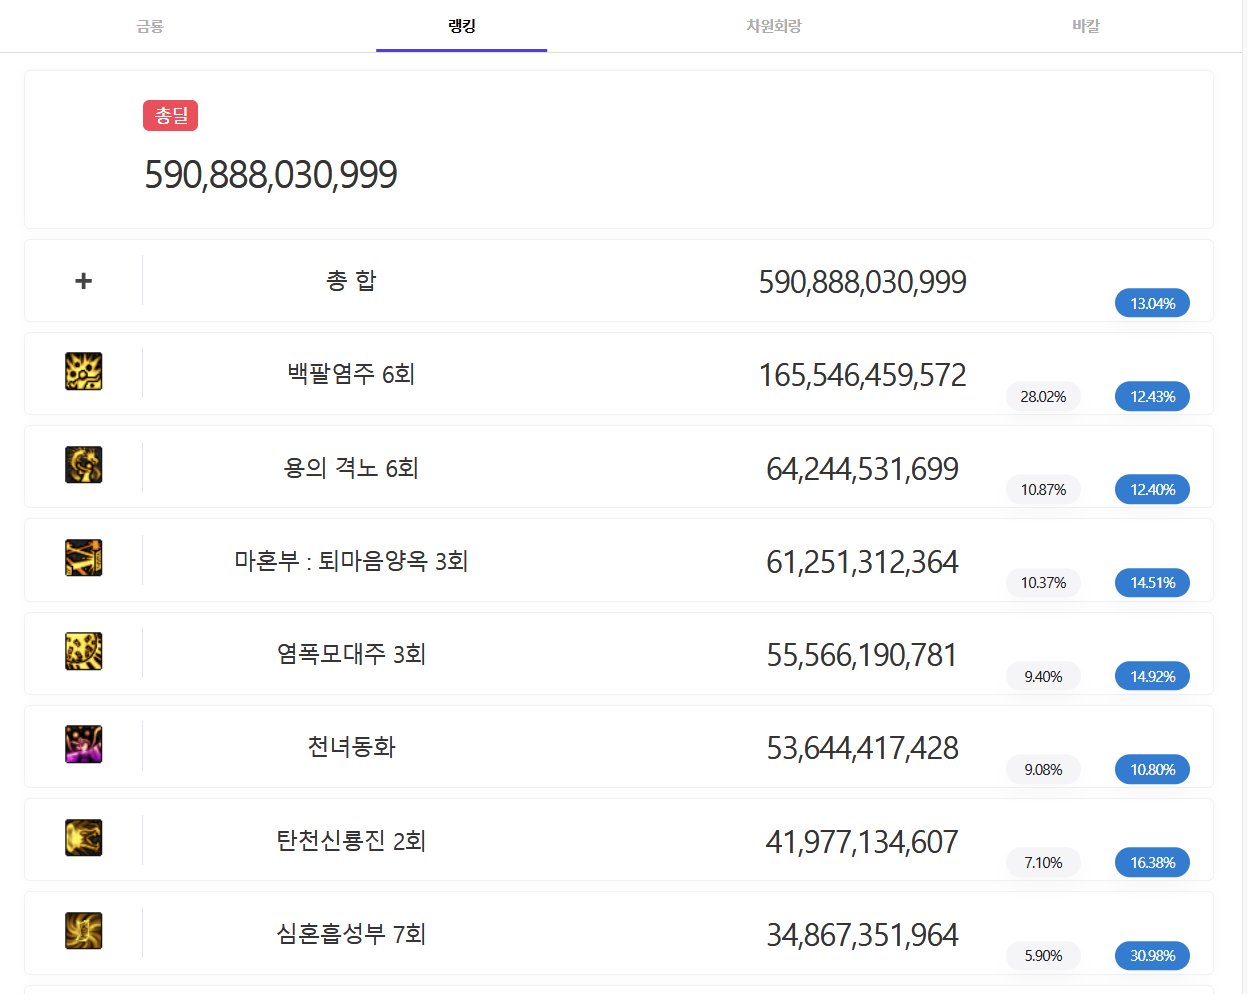This screenshot has width=1248, height=1000.
Task: Click the total damage 590,888,030,999 header value
Action: (x=271, y=175)
